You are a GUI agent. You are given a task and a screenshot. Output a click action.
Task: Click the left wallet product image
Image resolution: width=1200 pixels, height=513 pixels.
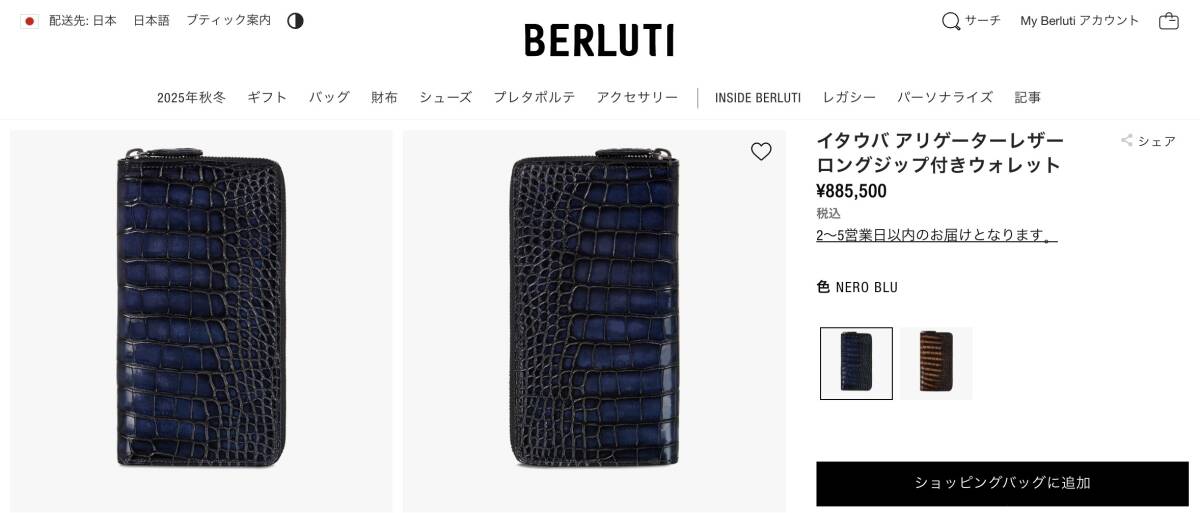click(201, 321)
